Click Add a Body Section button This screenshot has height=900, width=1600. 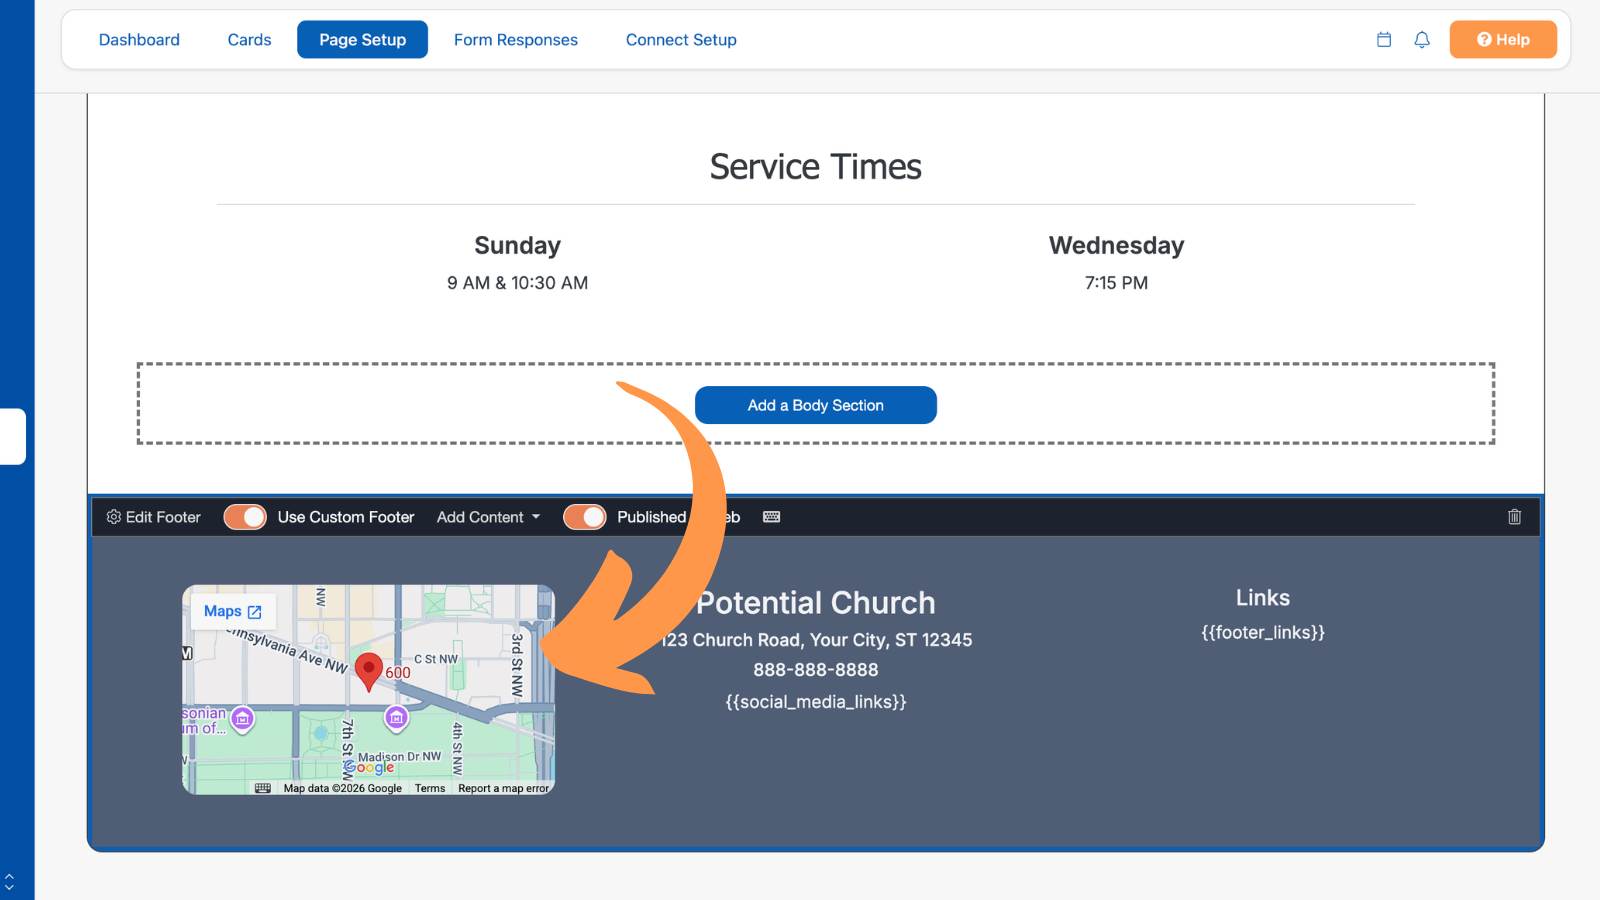816,405
